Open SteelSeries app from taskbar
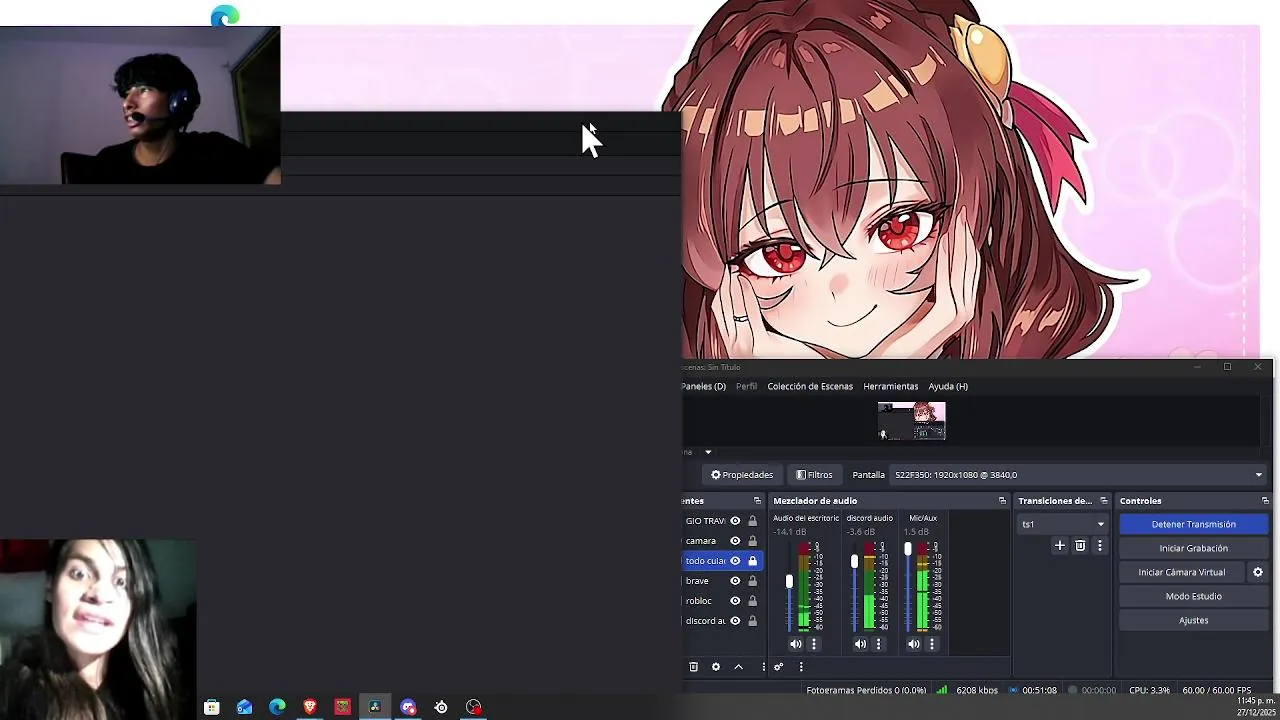Screen dimensions: 1280x720 441,707
